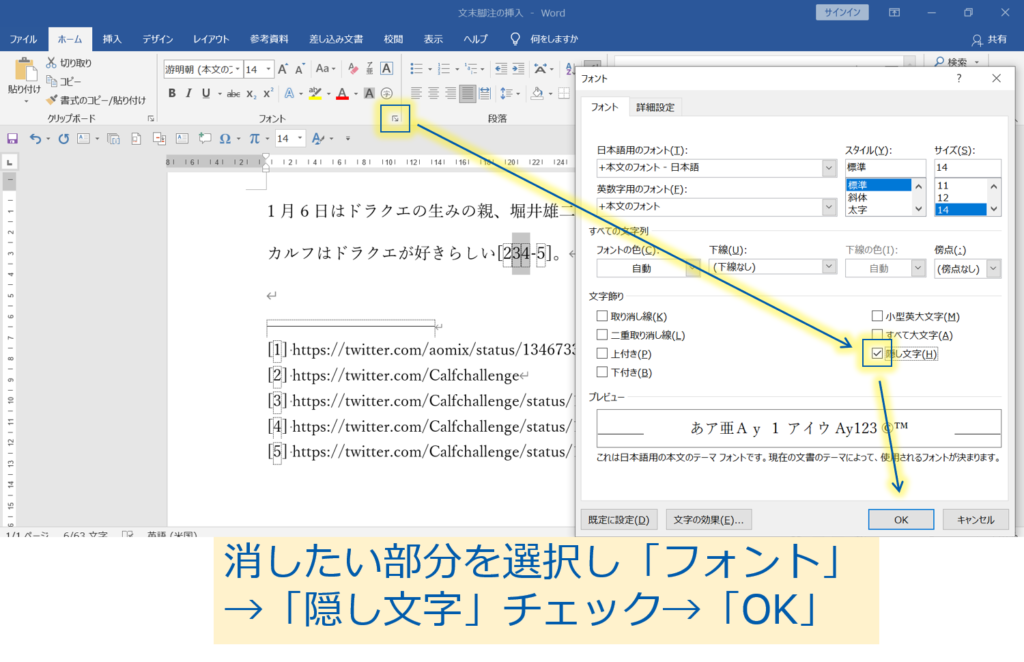Open the 英数字用のフォント dropdown
The image size is (1024, 662).
pos(829,207)
